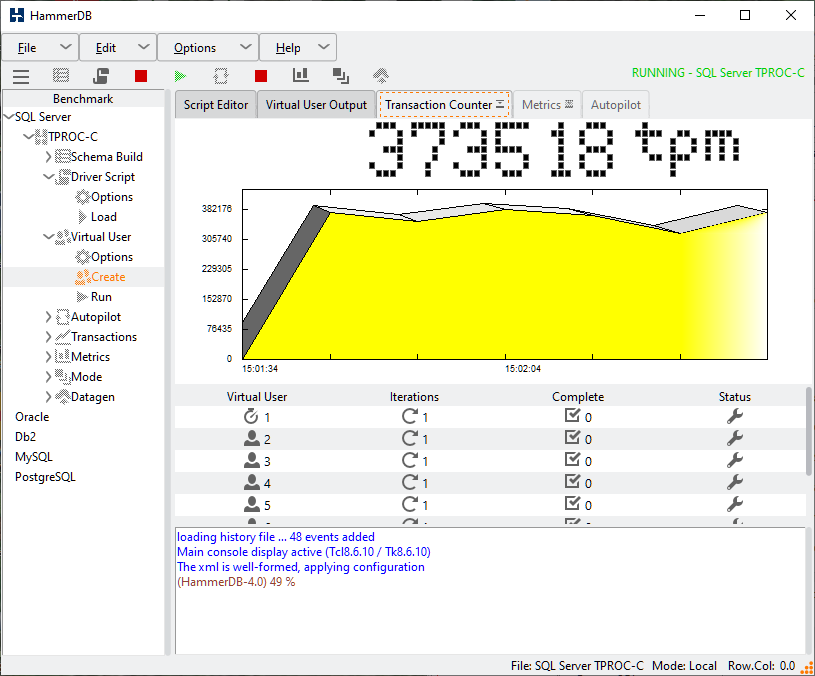The height and width of the screenshot is (676, 815).
Task: Click the virtual user list vertical scrollbar
Action: tap(808, 430)
